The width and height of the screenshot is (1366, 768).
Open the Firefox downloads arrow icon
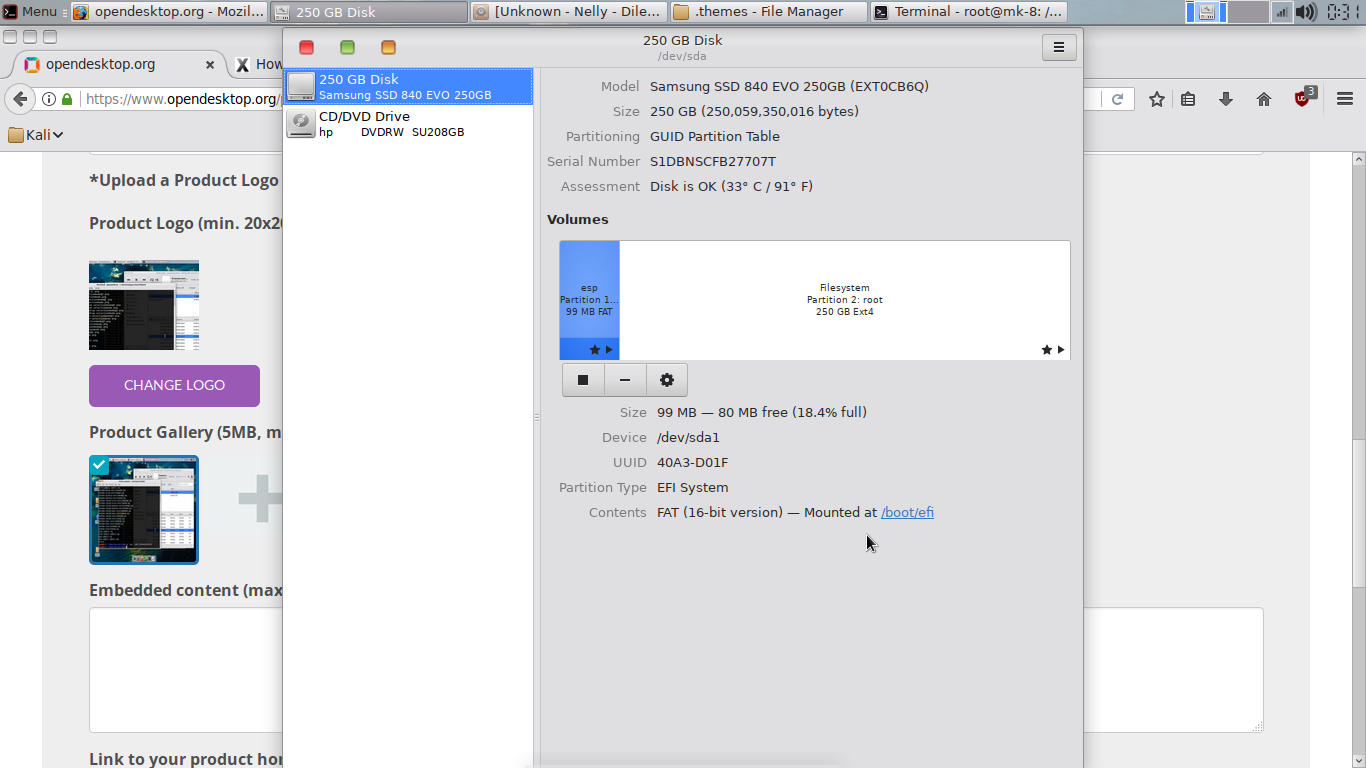coord(1226,99)
